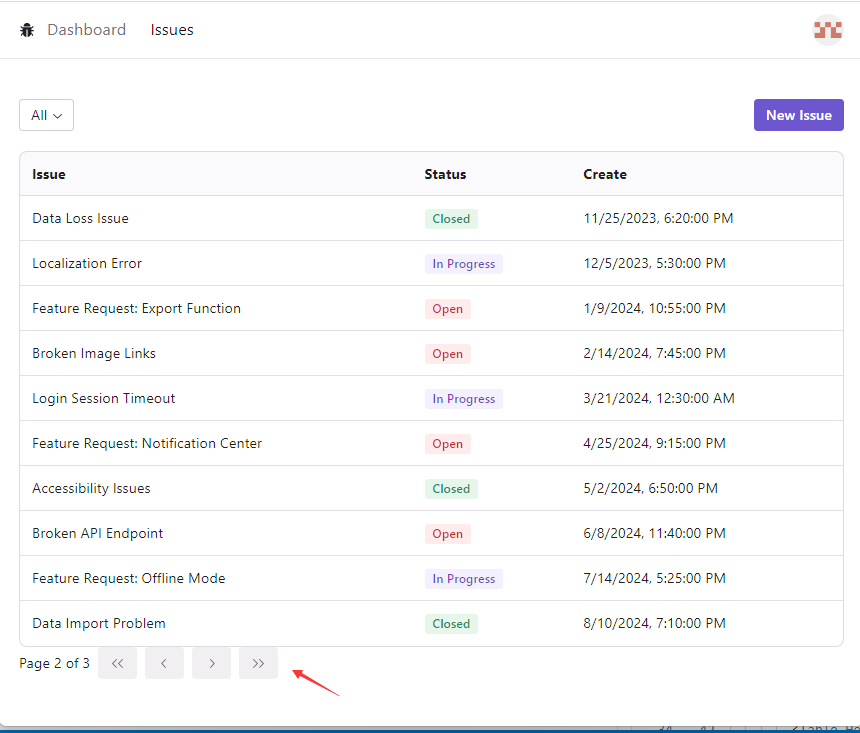Open the Broken Image Links issue
This screenshot has width=860, height=733.
pos(94,353)
